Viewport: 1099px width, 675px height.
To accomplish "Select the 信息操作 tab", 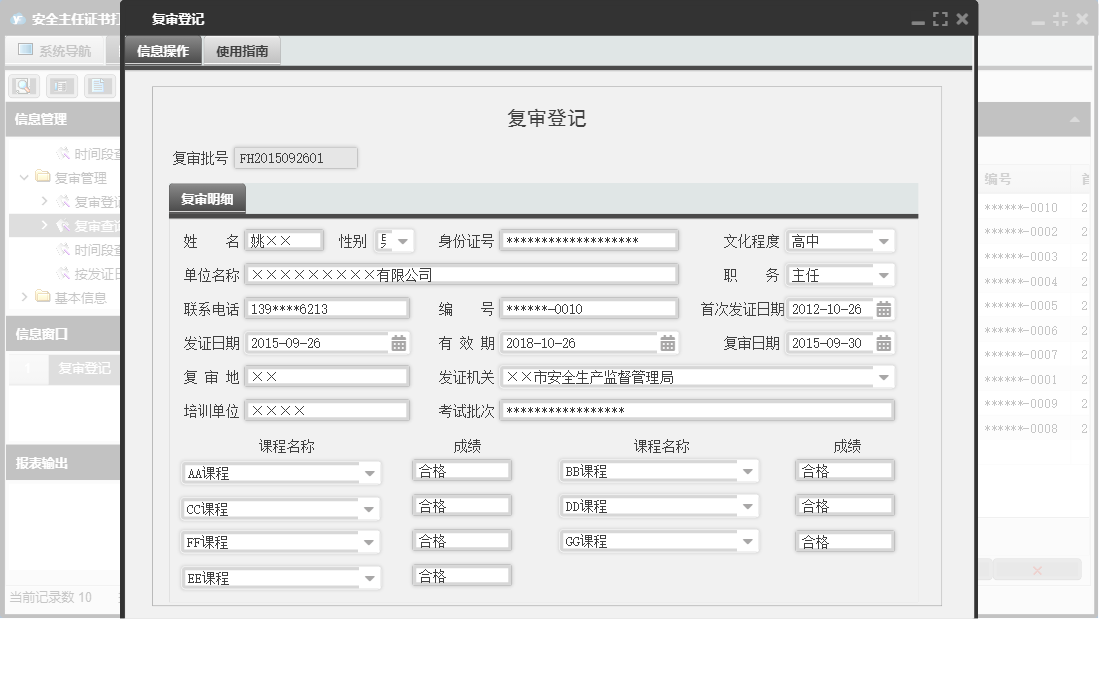I will point(161,50).
